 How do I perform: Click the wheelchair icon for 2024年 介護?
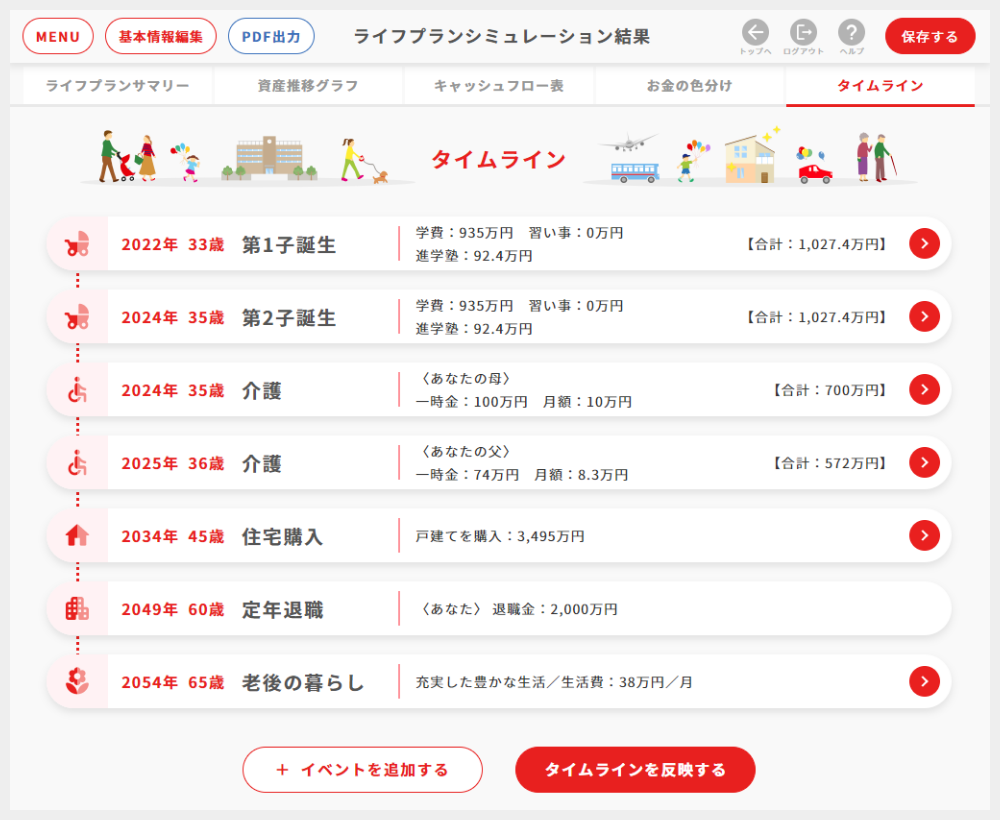click(x=77, y=390)
